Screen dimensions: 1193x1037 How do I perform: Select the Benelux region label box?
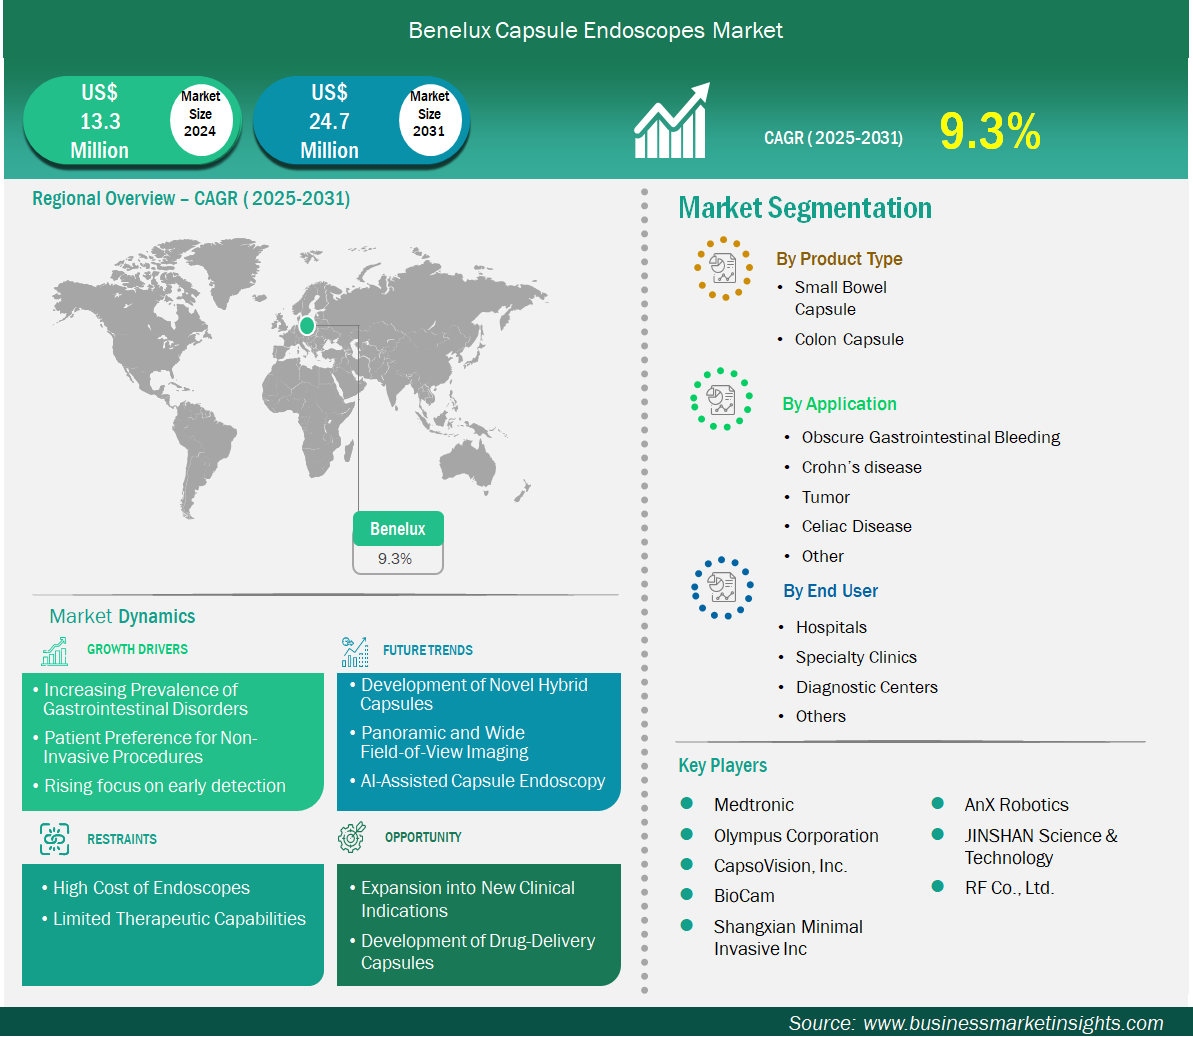click(x=398, y=530)
